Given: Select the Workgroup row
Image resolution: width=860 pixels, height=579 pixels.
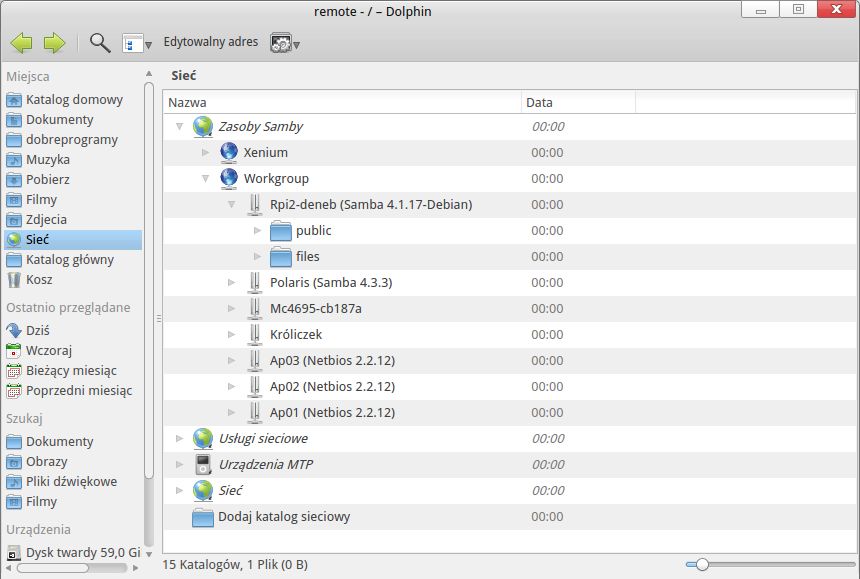Looking at the screenshot, I should coord(509,179).
